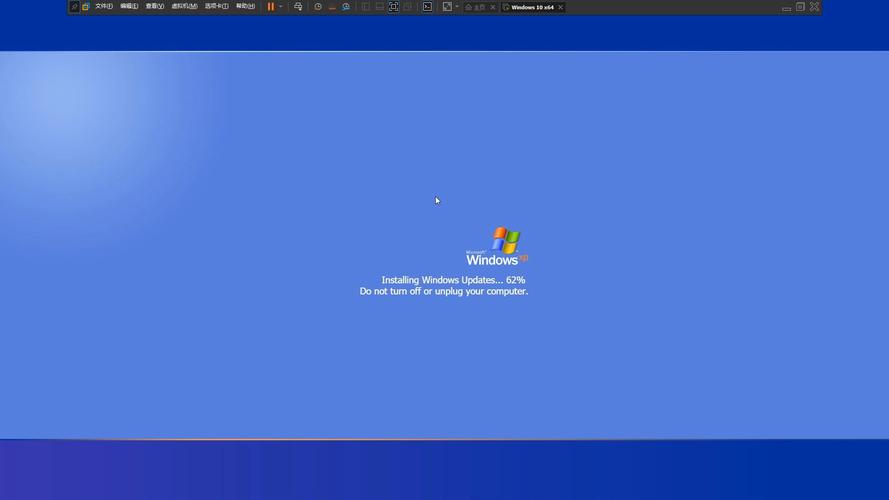Open the 虚拟机 (VM) menu

point(184,6)
